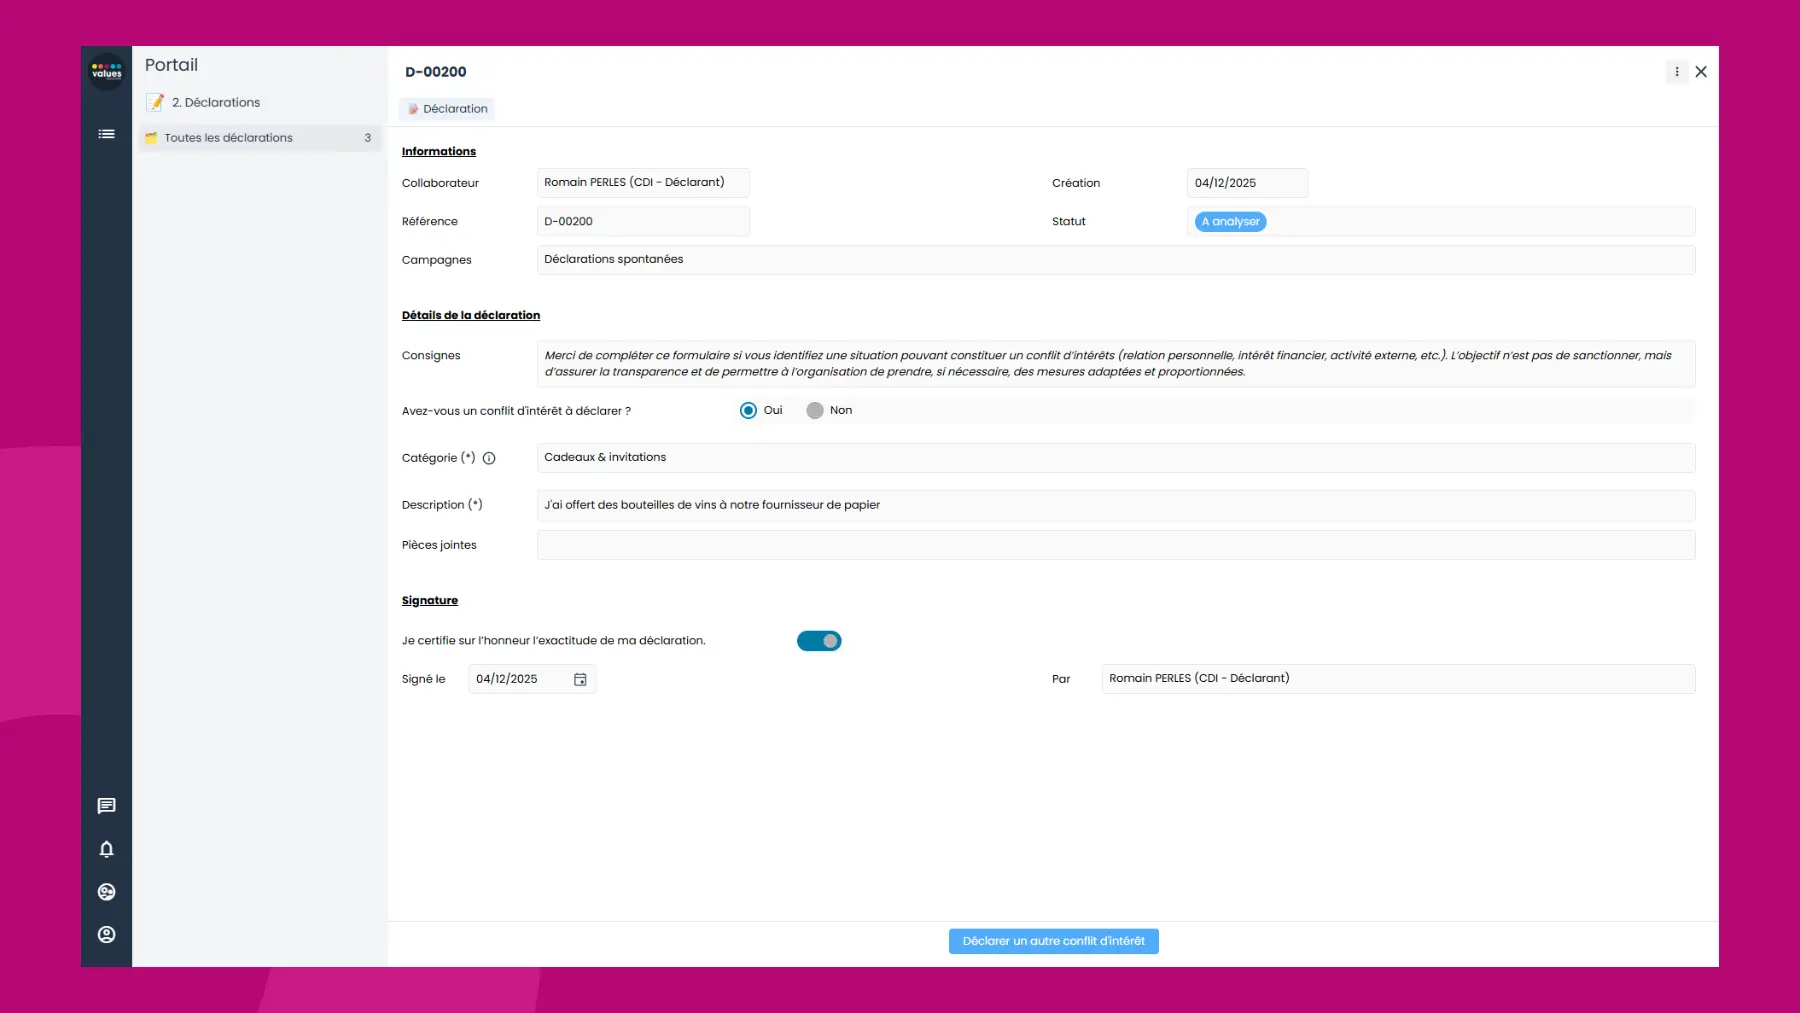Open the calendar icon beside Signé le
This screenshot has width=1800, height=1013.
point(580,679)
